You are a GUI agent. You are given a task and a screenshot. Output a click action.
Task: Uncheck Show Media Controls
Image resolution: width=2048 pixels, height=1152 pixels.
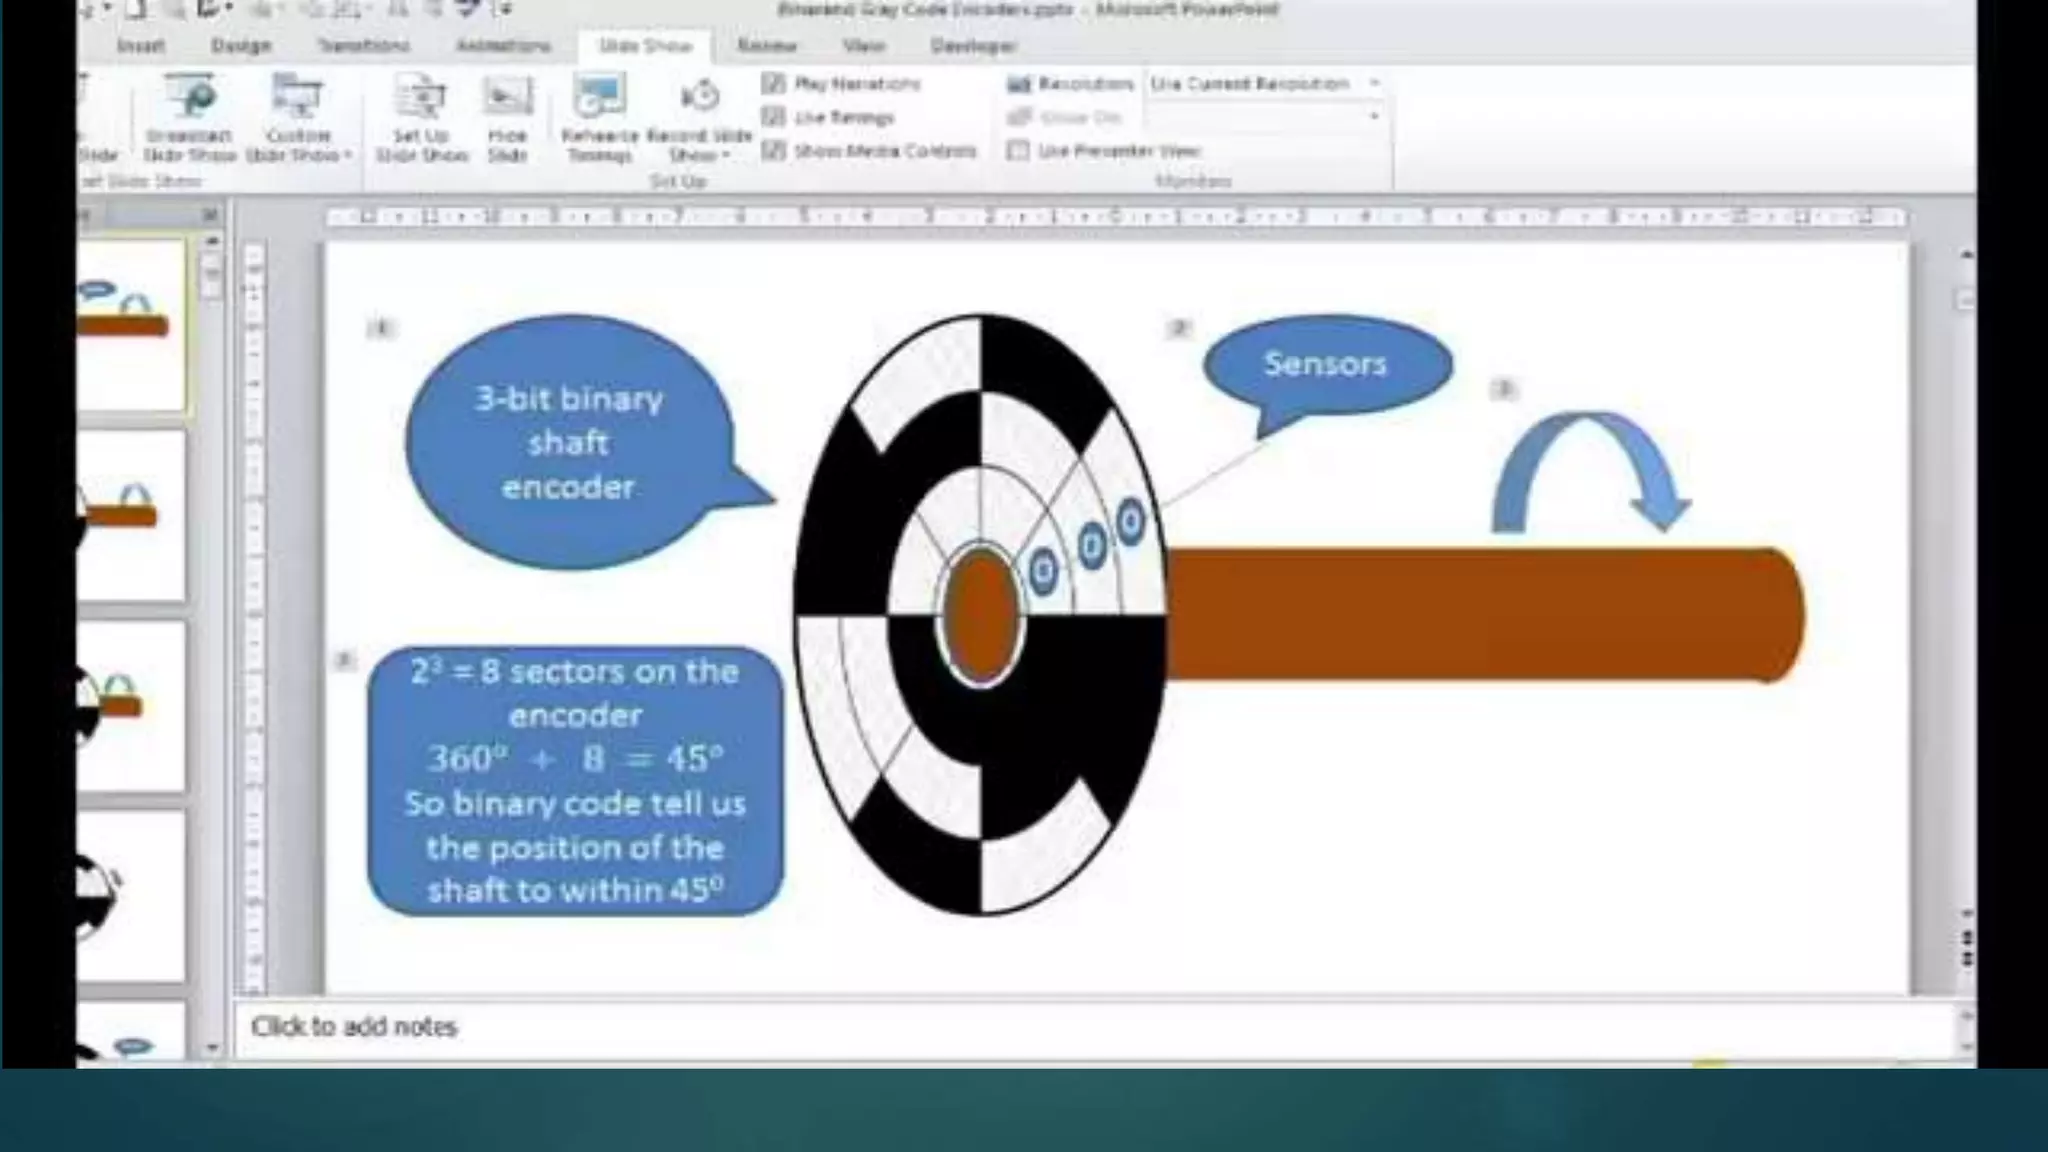tap(773, 151)
